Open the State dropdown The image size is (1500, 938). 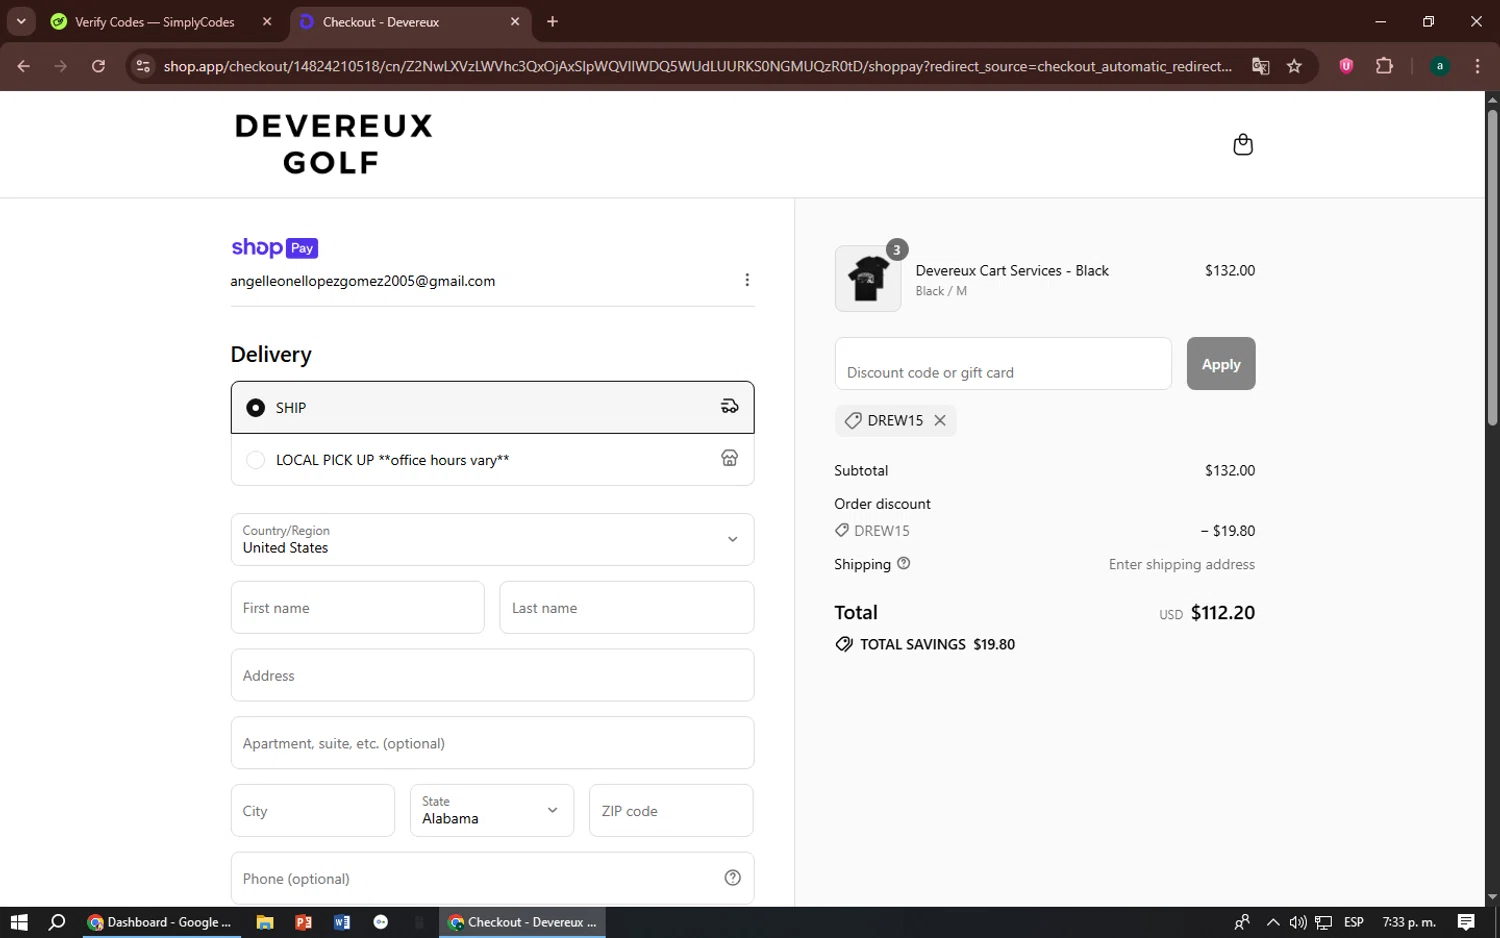click(492, 810)
